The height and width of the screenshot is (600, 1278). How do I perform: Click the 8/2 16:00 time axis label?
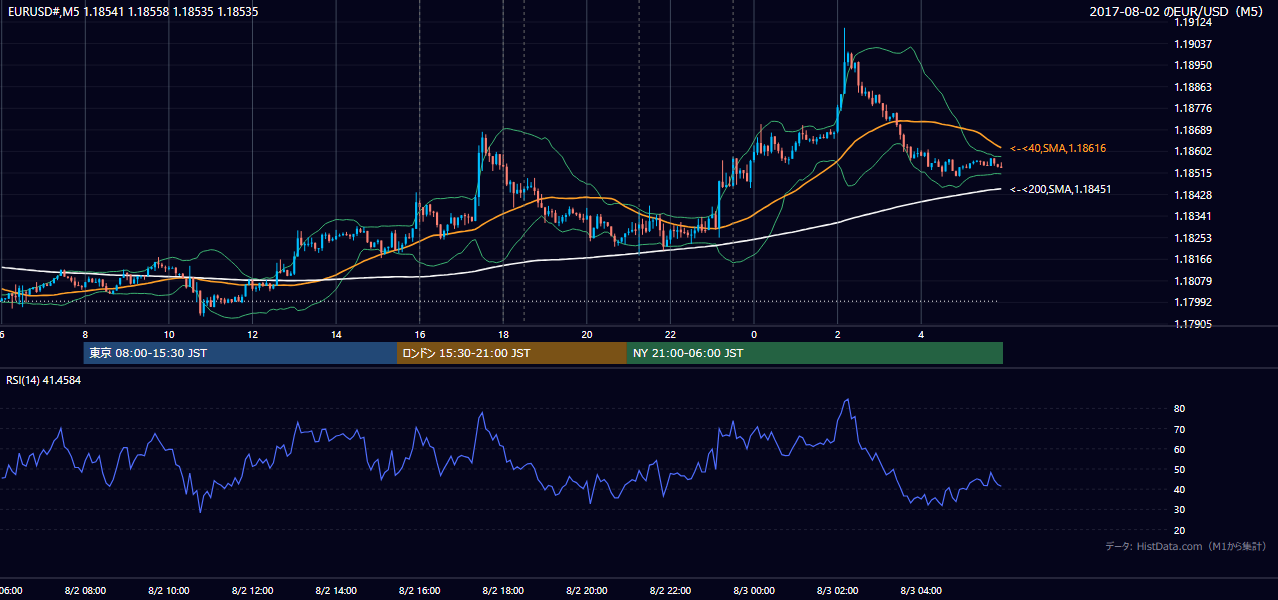click(422, 591)
